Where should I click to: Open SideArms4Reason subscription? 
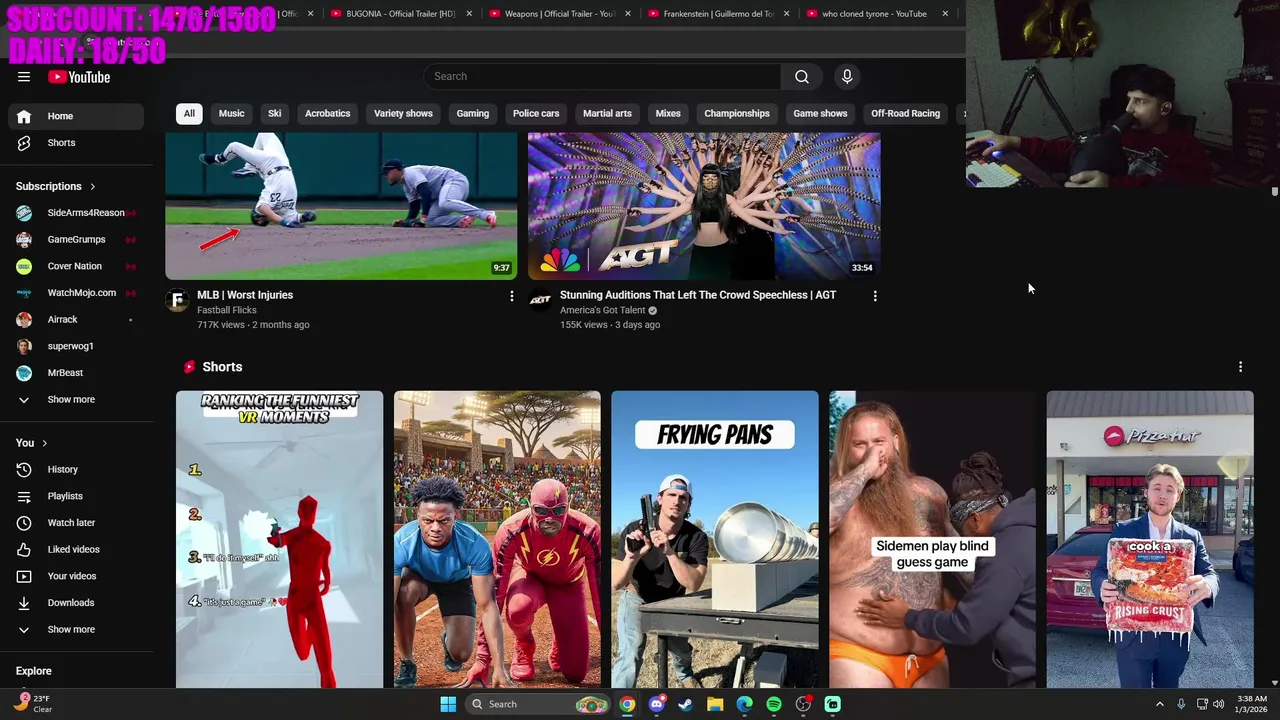76,213
